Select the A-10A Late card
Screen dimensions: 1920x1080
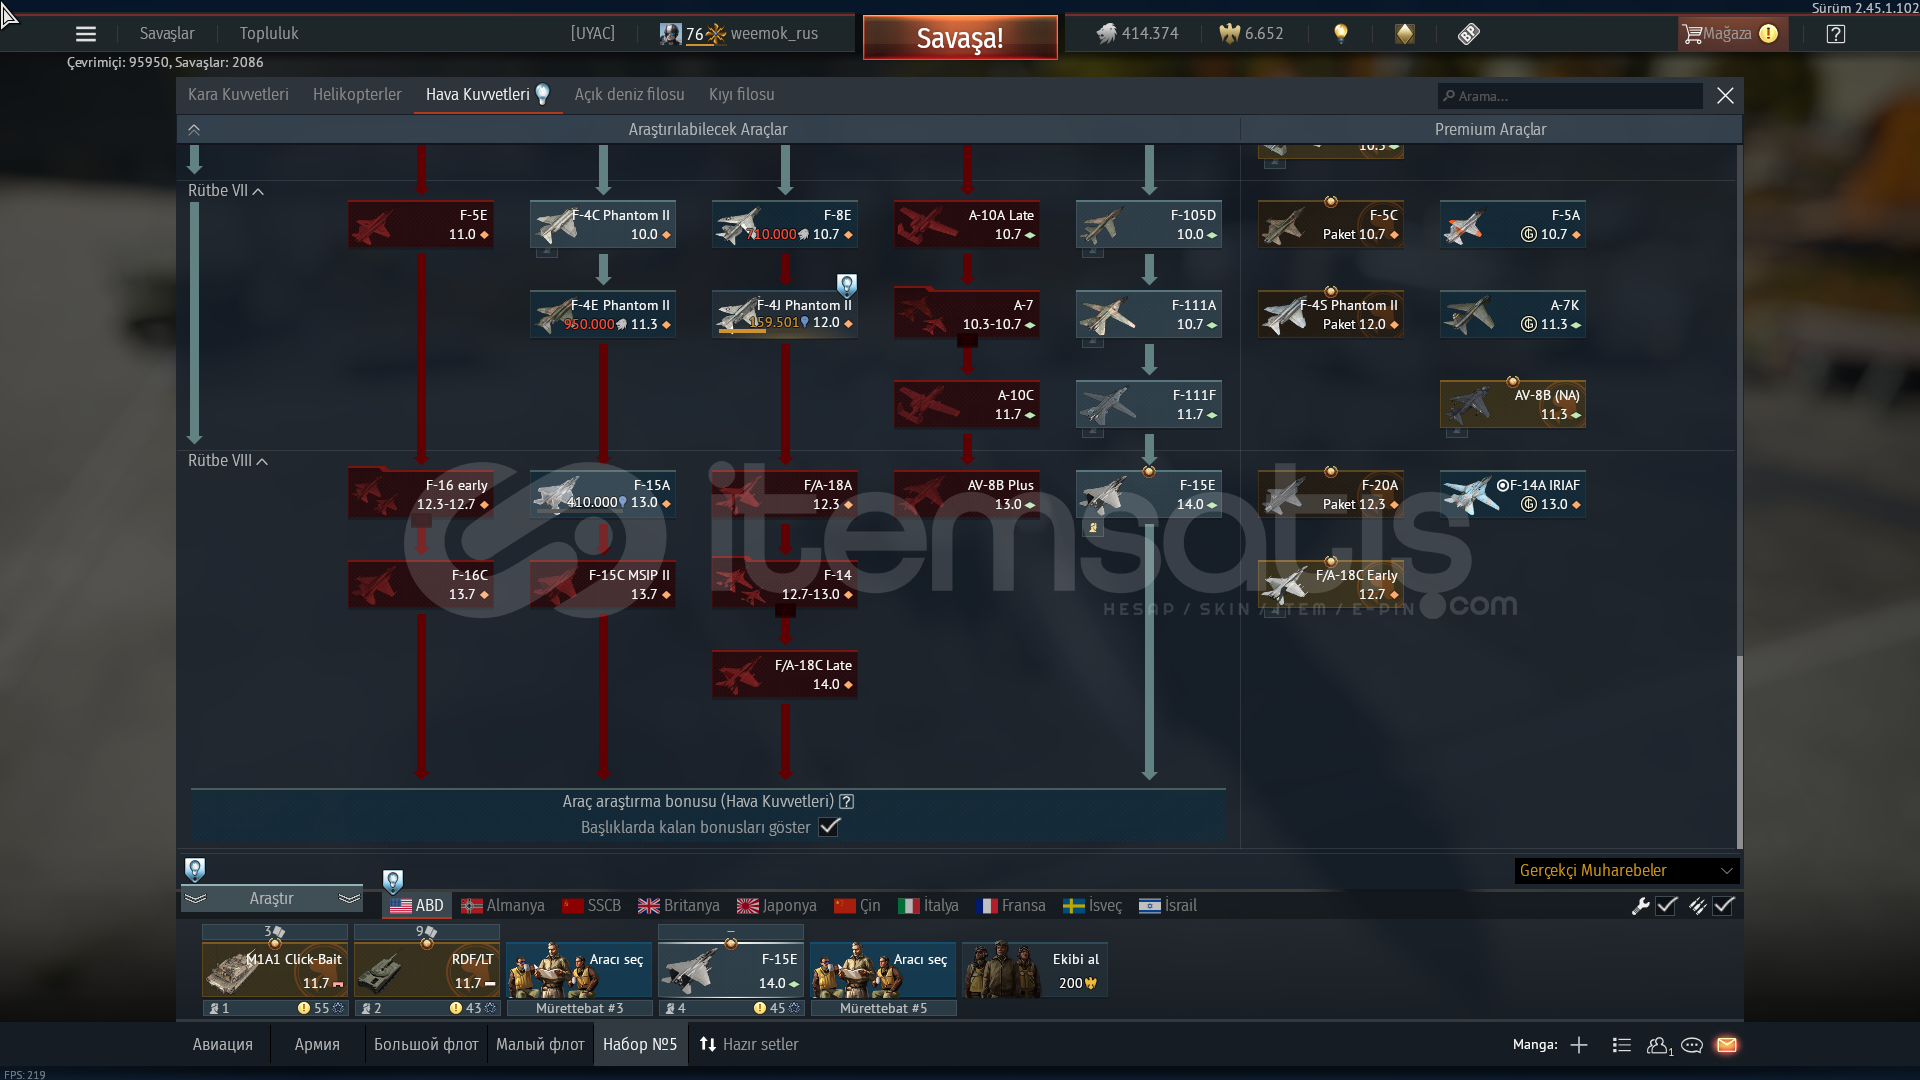point(967,224)
